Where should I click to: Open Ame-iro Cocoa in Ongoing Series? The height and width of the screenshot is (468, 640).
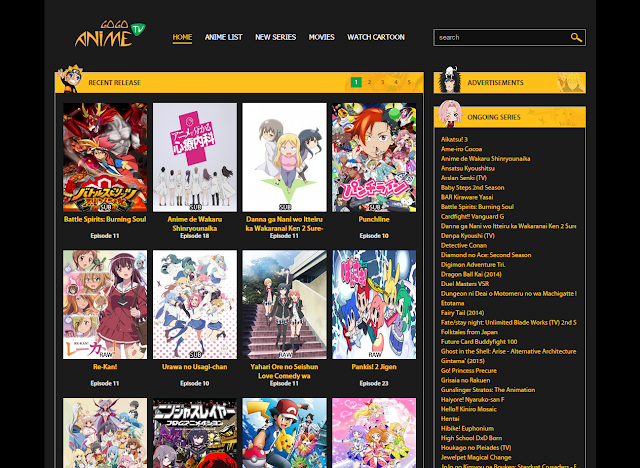click(x=461, y=149)
